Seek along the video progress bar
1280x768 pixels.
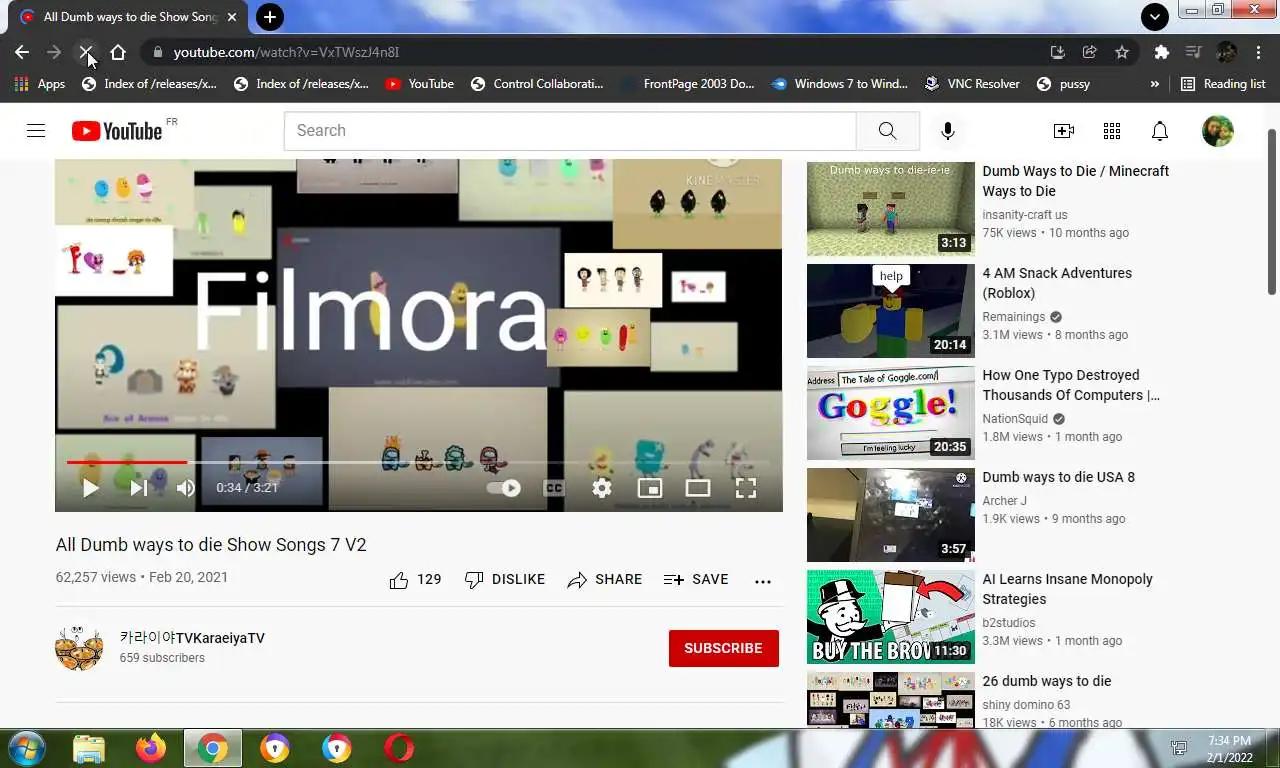pos(418,462)
